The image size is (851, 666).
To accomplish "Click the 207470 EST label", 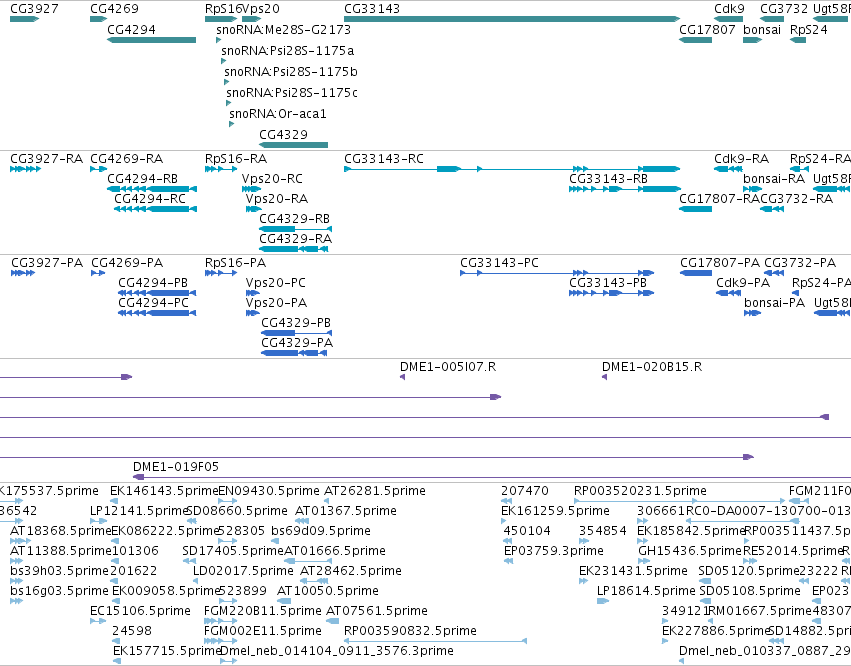I will point(525,491).
